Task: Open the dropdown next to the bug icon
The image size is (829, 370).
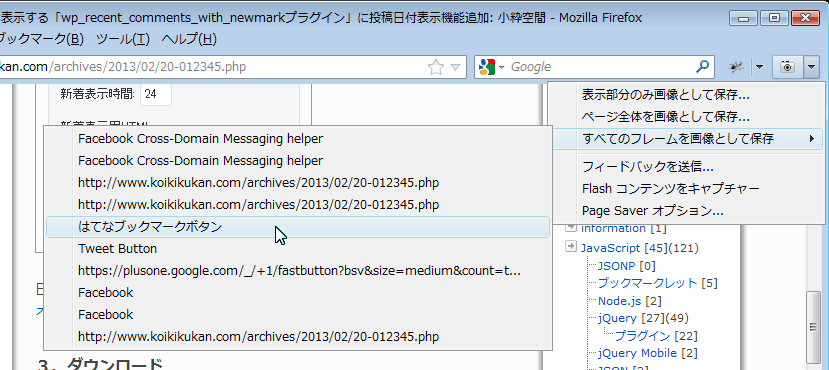Action: [760, 67]
